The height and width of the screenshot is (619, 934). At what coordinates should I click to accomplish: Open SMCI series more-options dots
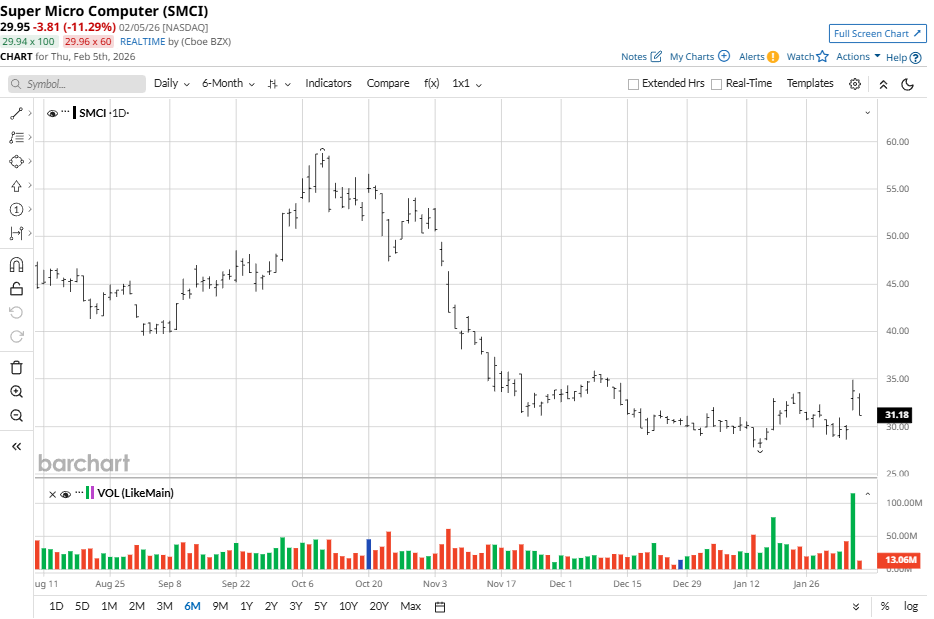tap(66, 111)
